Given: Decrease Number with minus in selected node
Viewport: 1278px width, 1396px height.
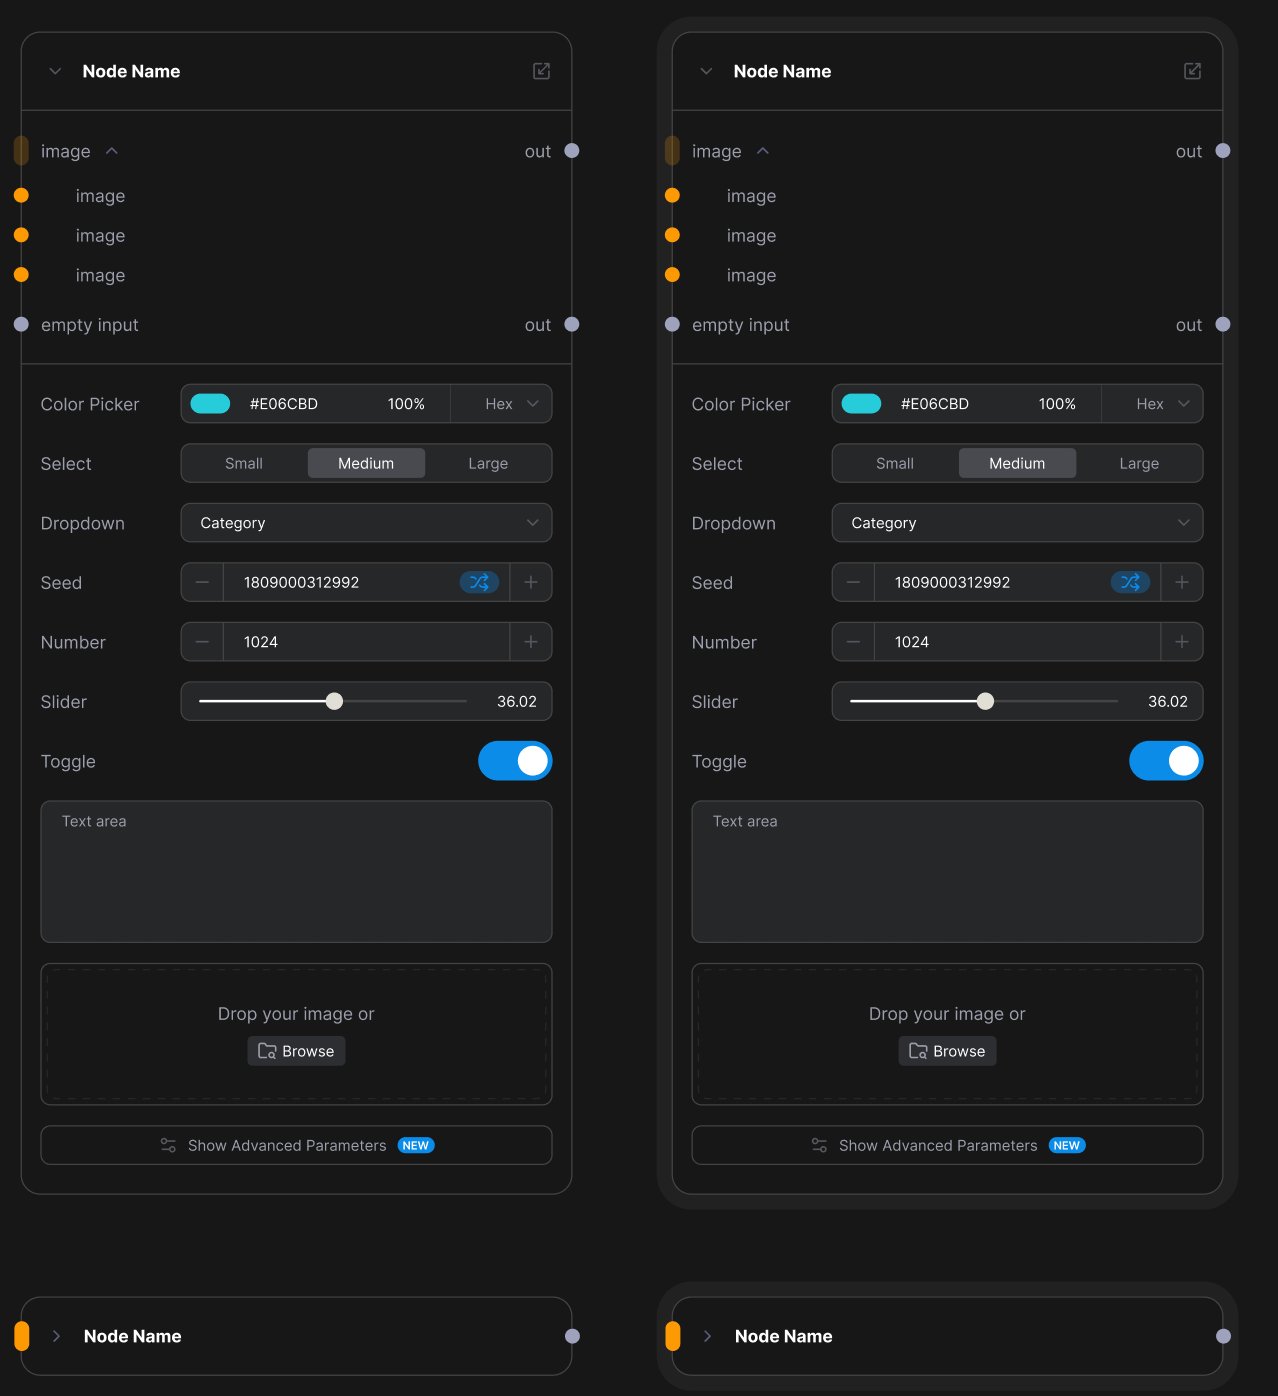Looking at the screenshot, I should [853, 642].
